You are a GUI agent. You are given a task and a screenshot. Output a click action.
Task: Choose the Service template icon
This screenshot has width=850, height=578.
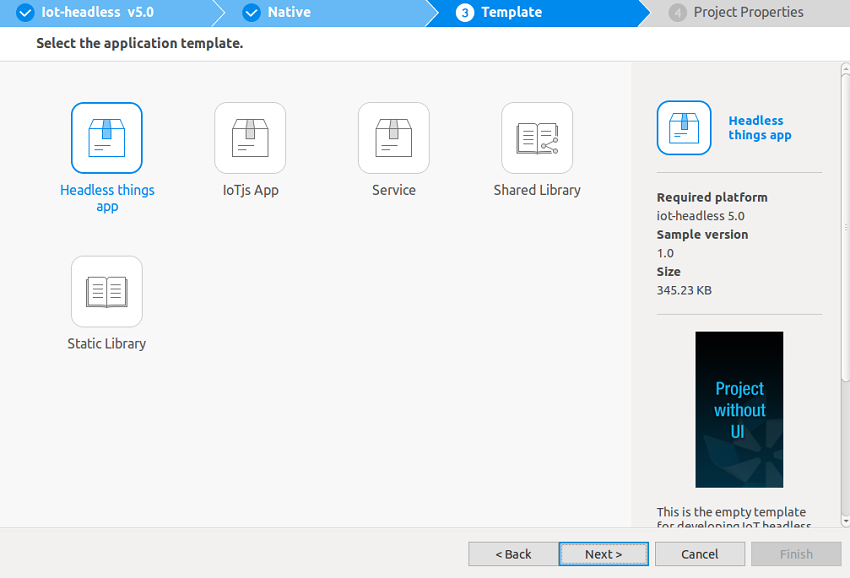pos(393,138)
